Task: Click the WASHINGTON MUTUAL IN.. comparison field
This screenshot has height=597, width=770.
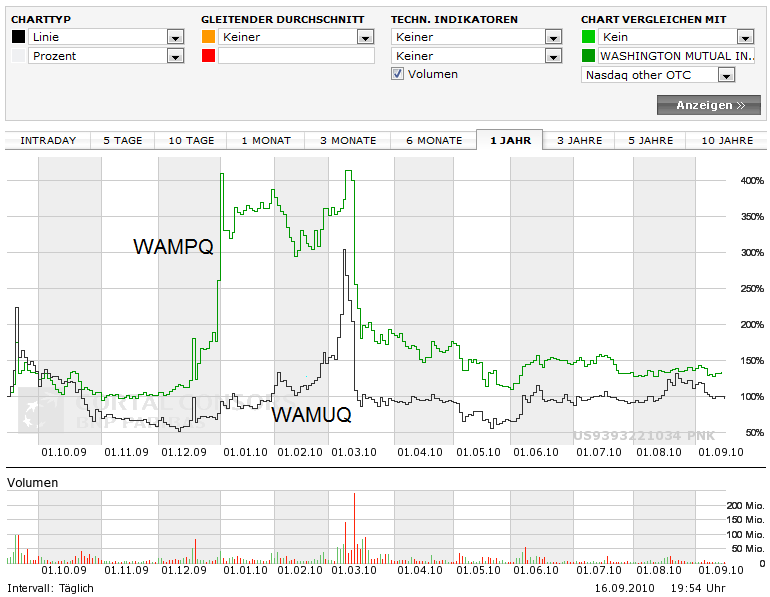Action: 676,56
